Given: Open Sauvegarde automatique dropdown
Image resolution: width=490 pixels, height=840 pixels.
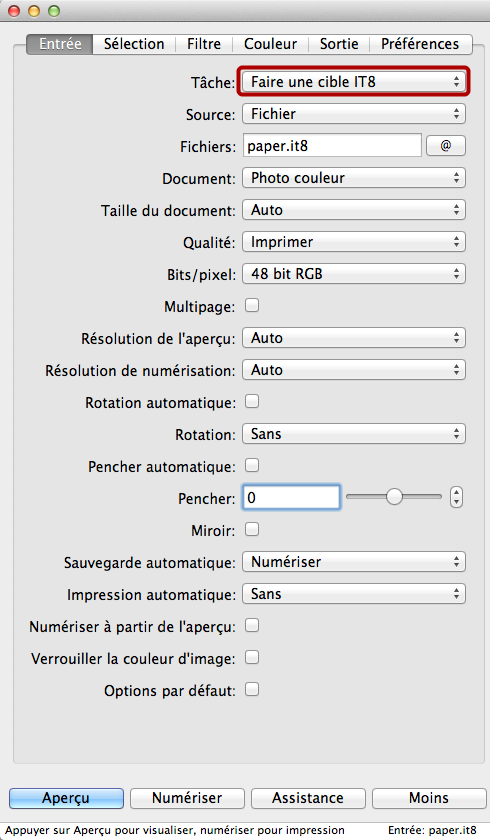Looking at the screenshot, I should pos(354,562).
